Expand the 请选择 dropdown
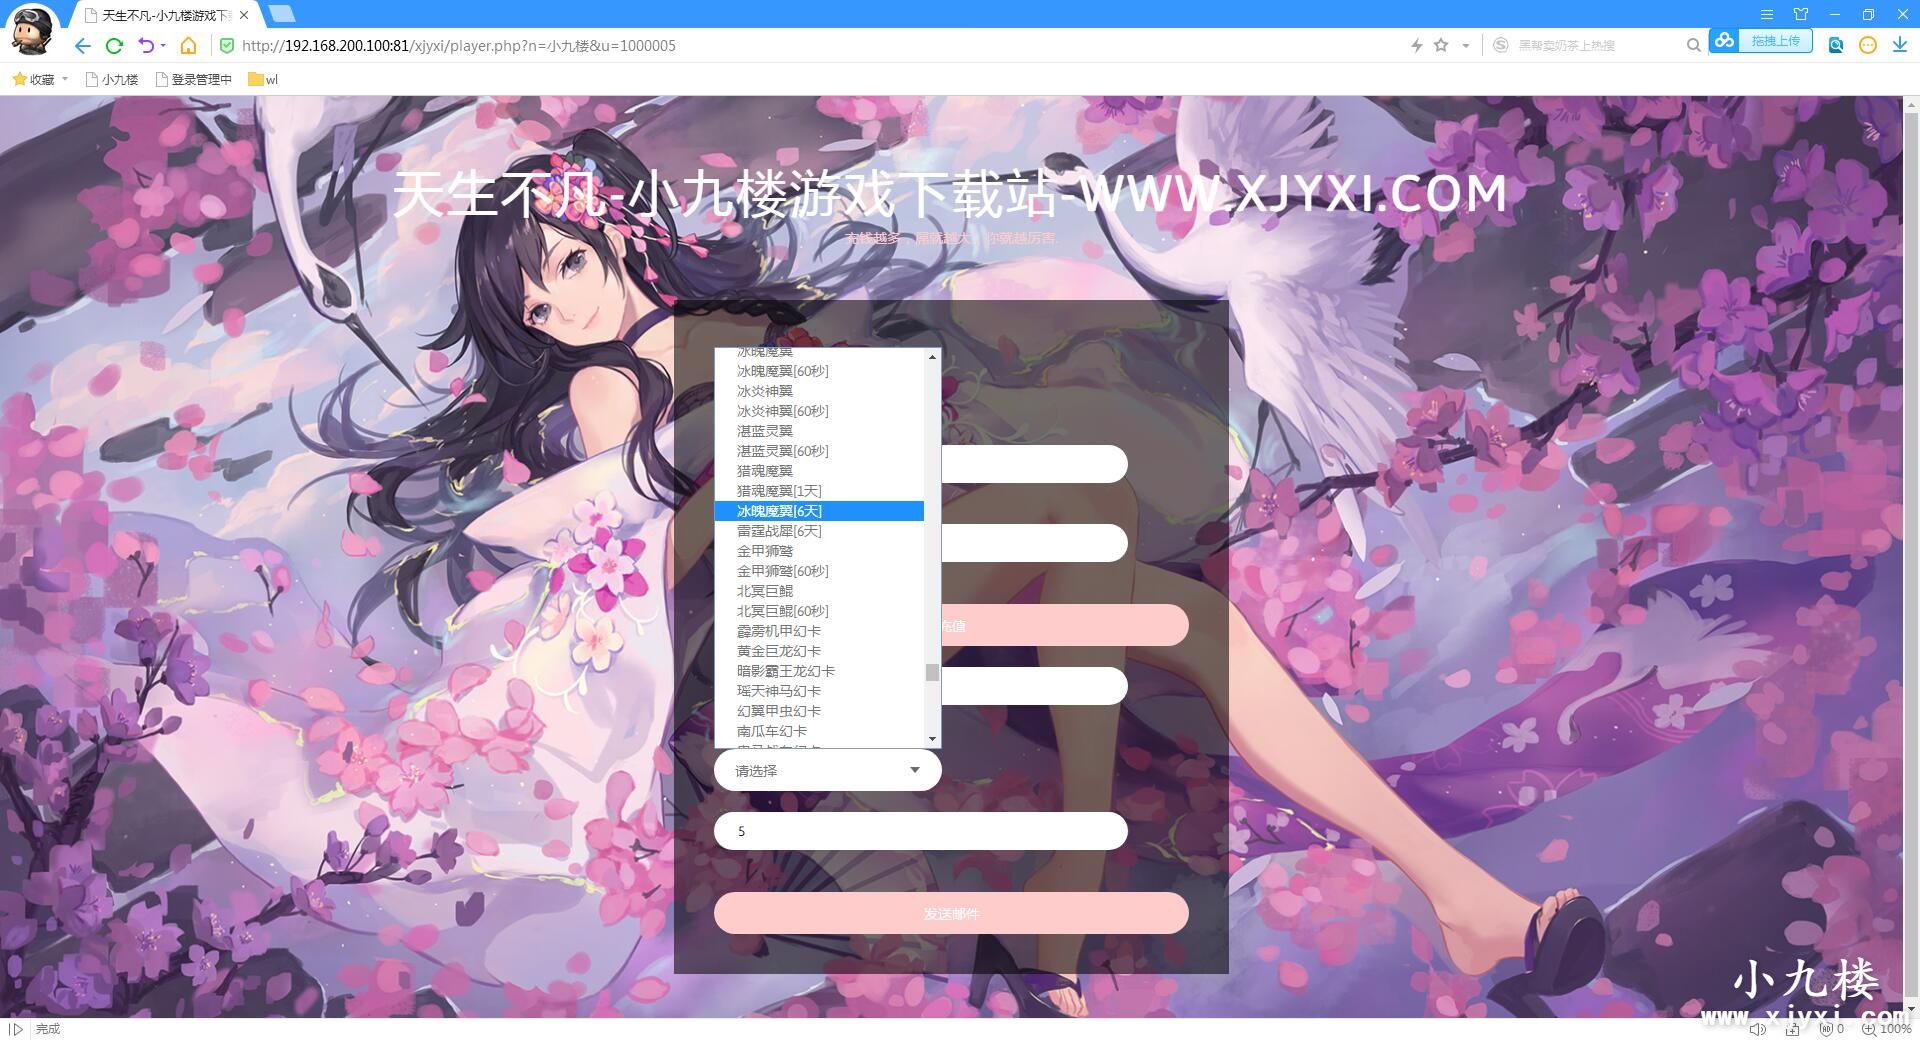1920x1040 pixels. click(827, 771)
